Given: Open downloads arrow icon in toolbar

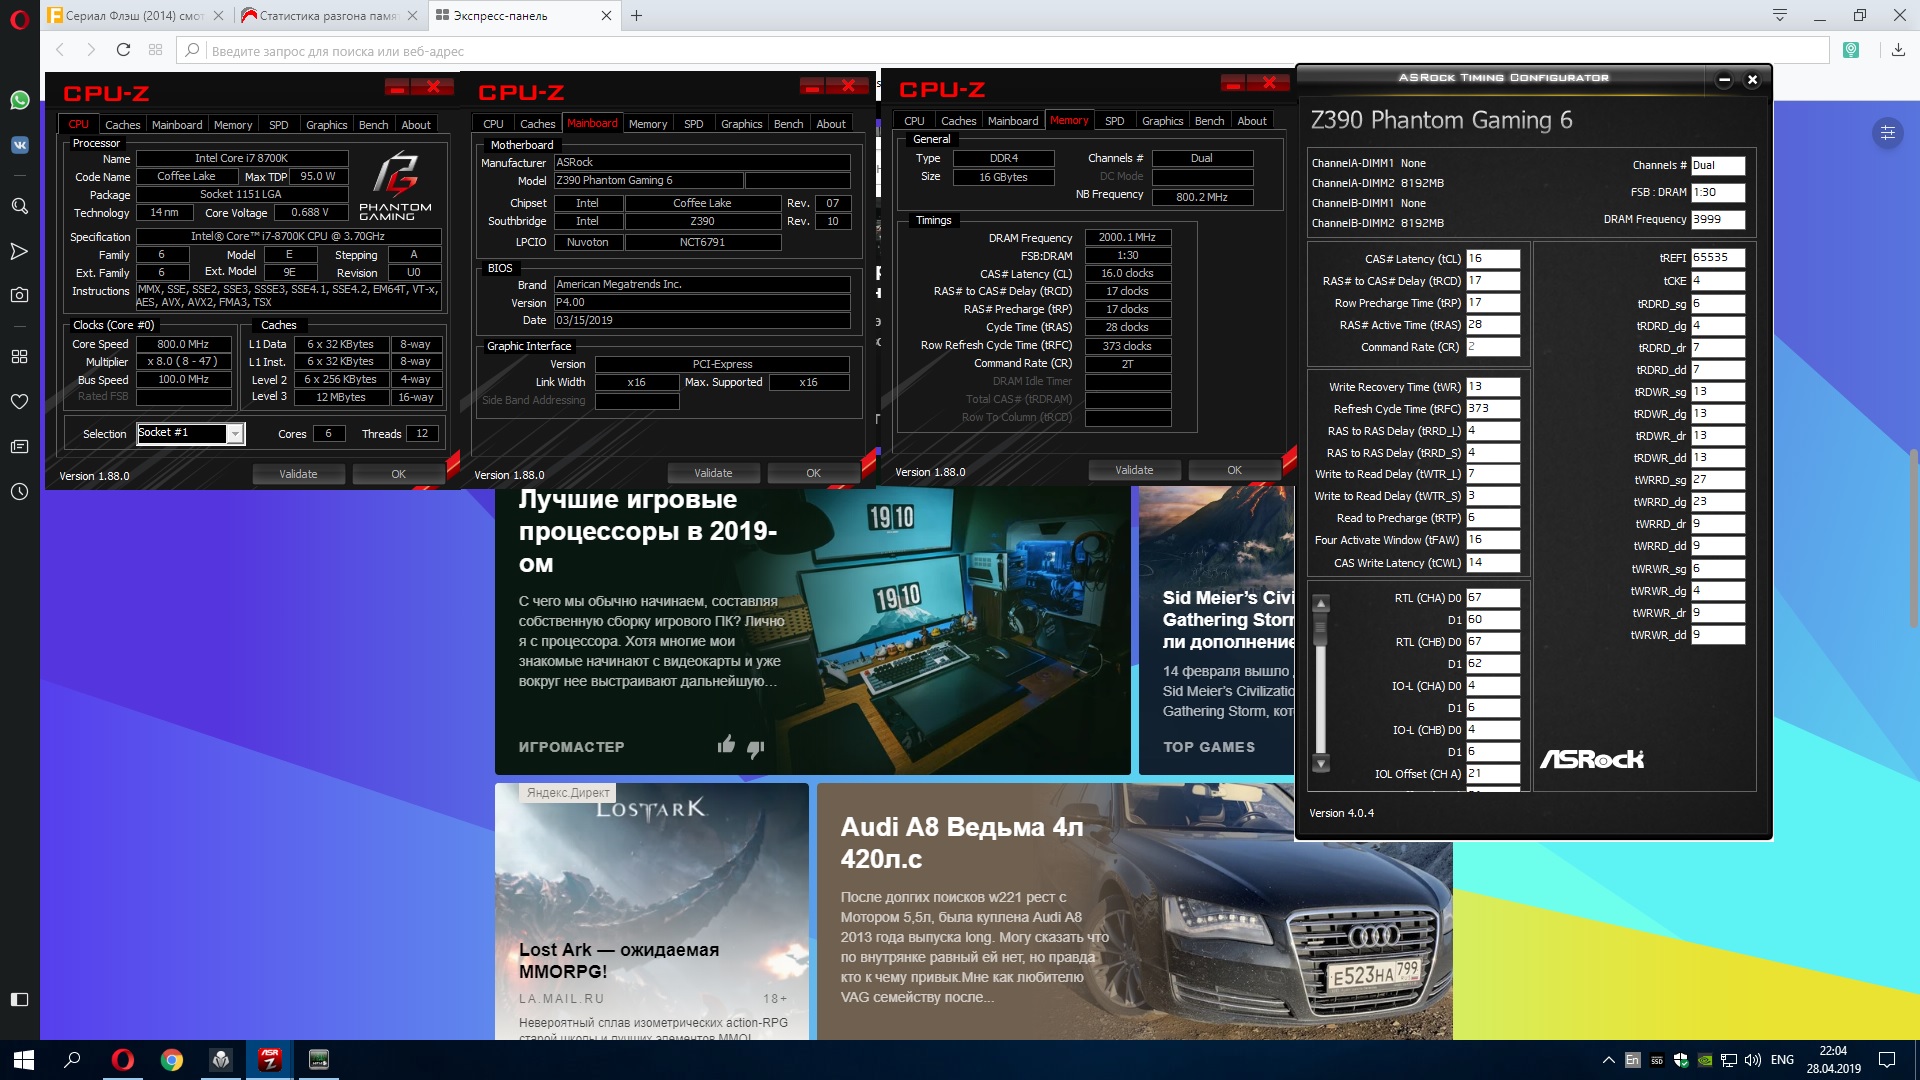Looking at the screenshot, I should tap(1898, 50).
